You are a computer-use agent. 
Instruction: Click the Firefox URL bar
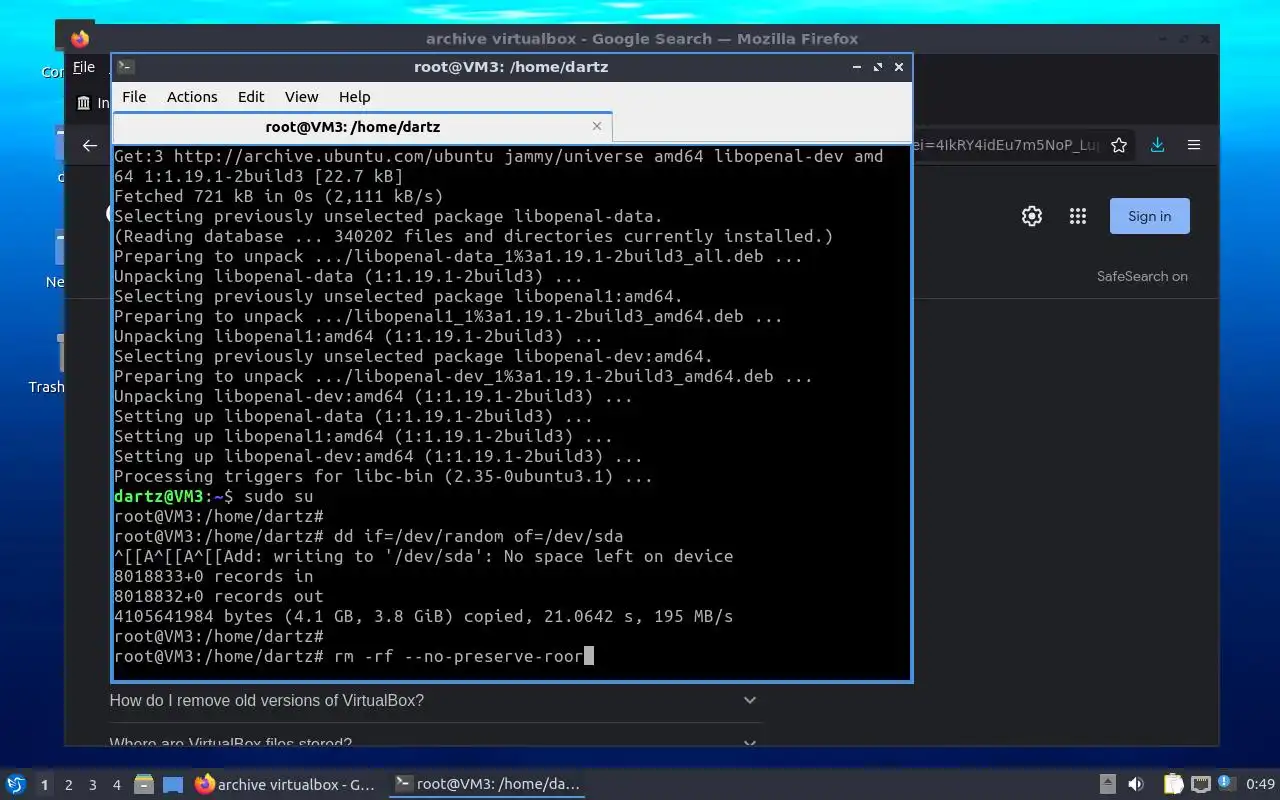click(1006, 145)
